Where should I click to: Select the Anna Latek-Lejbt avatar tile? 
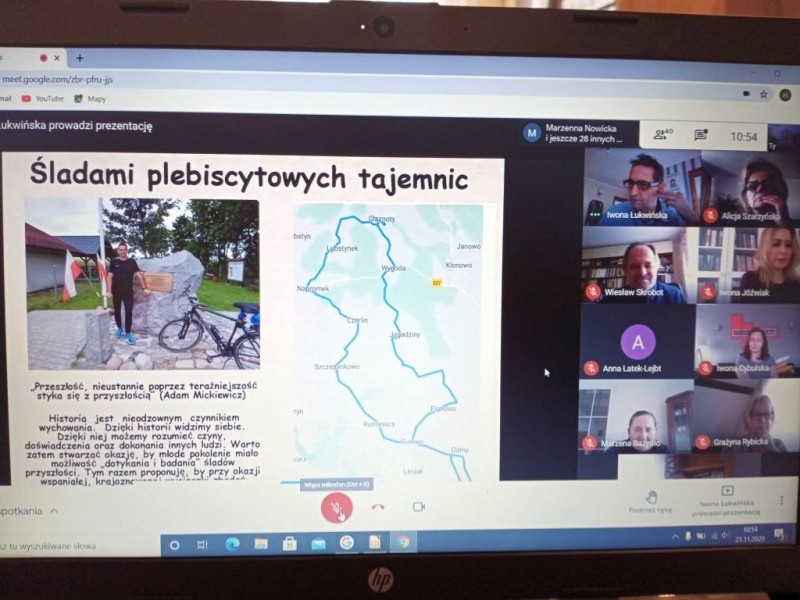pos(637,344)
